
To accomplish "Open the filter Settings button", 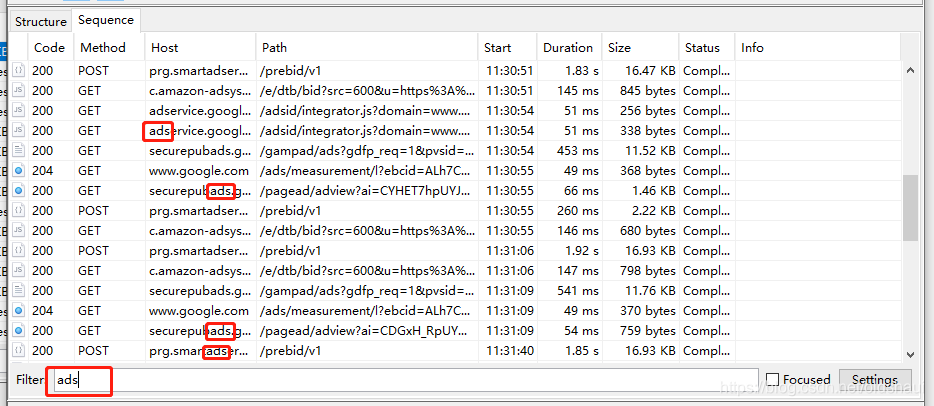I will pos(874,380).
